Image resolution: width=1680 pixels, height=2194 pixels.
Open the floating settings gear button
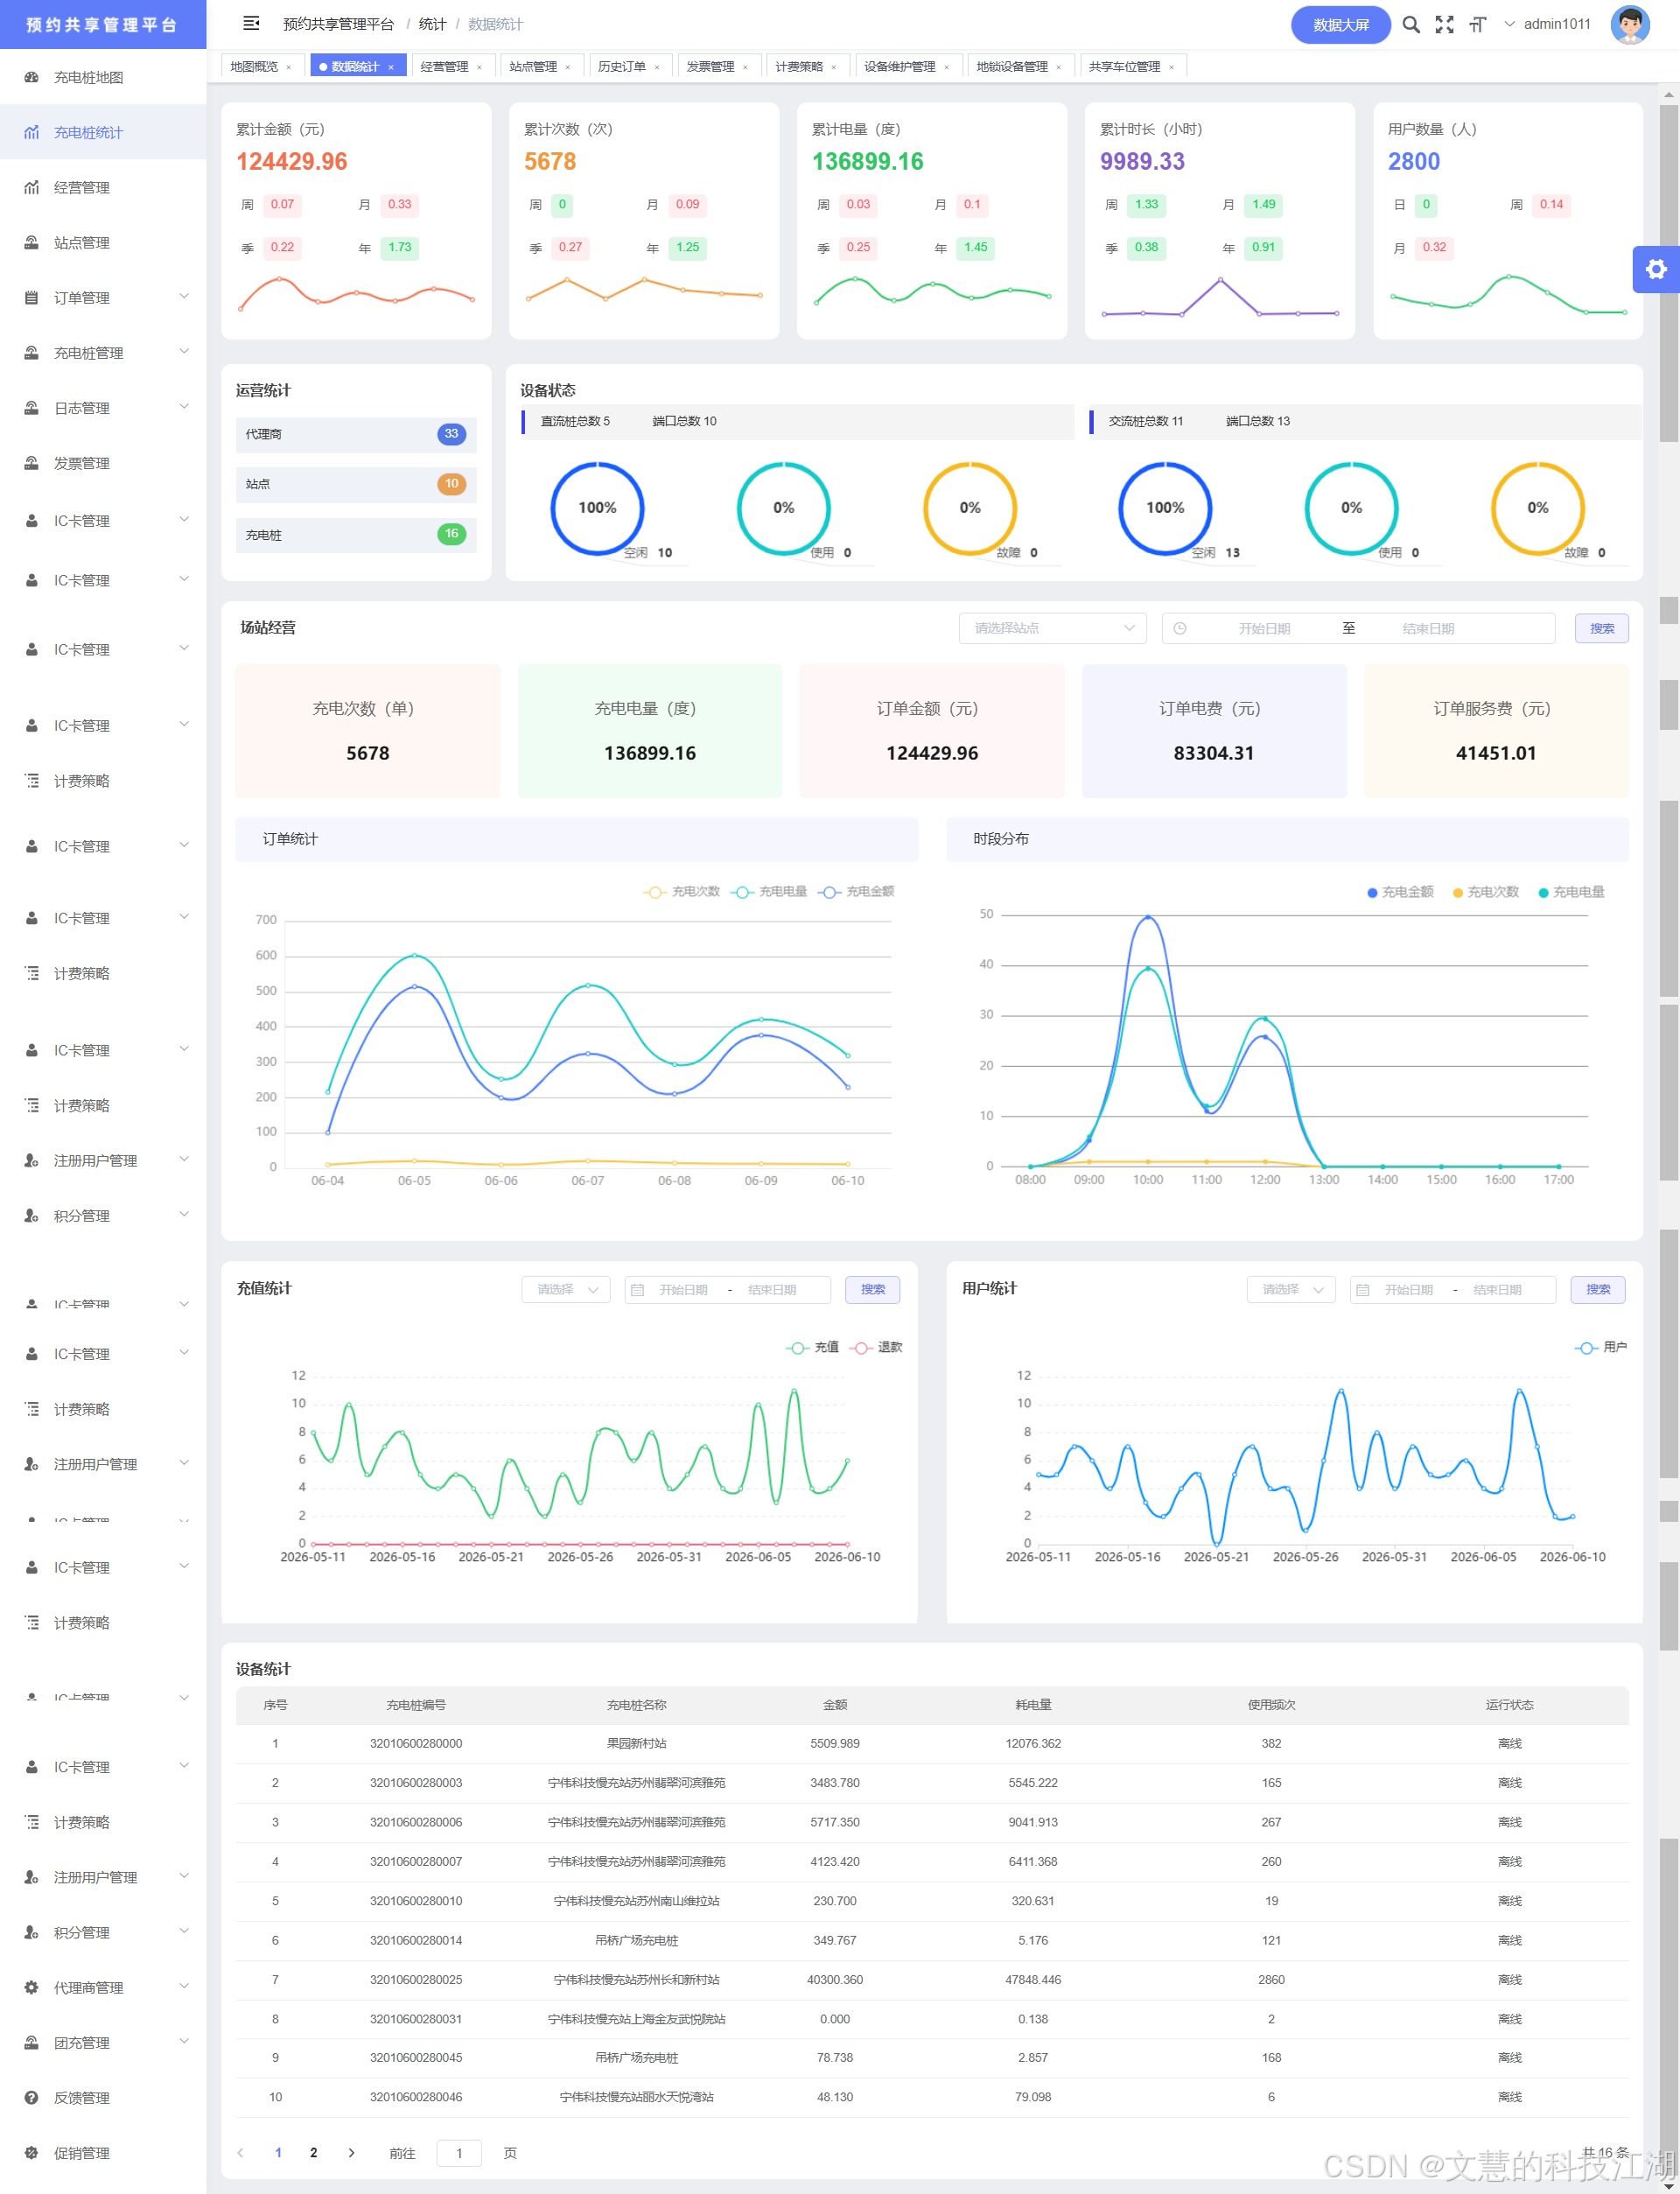[x=1656, y=269]
